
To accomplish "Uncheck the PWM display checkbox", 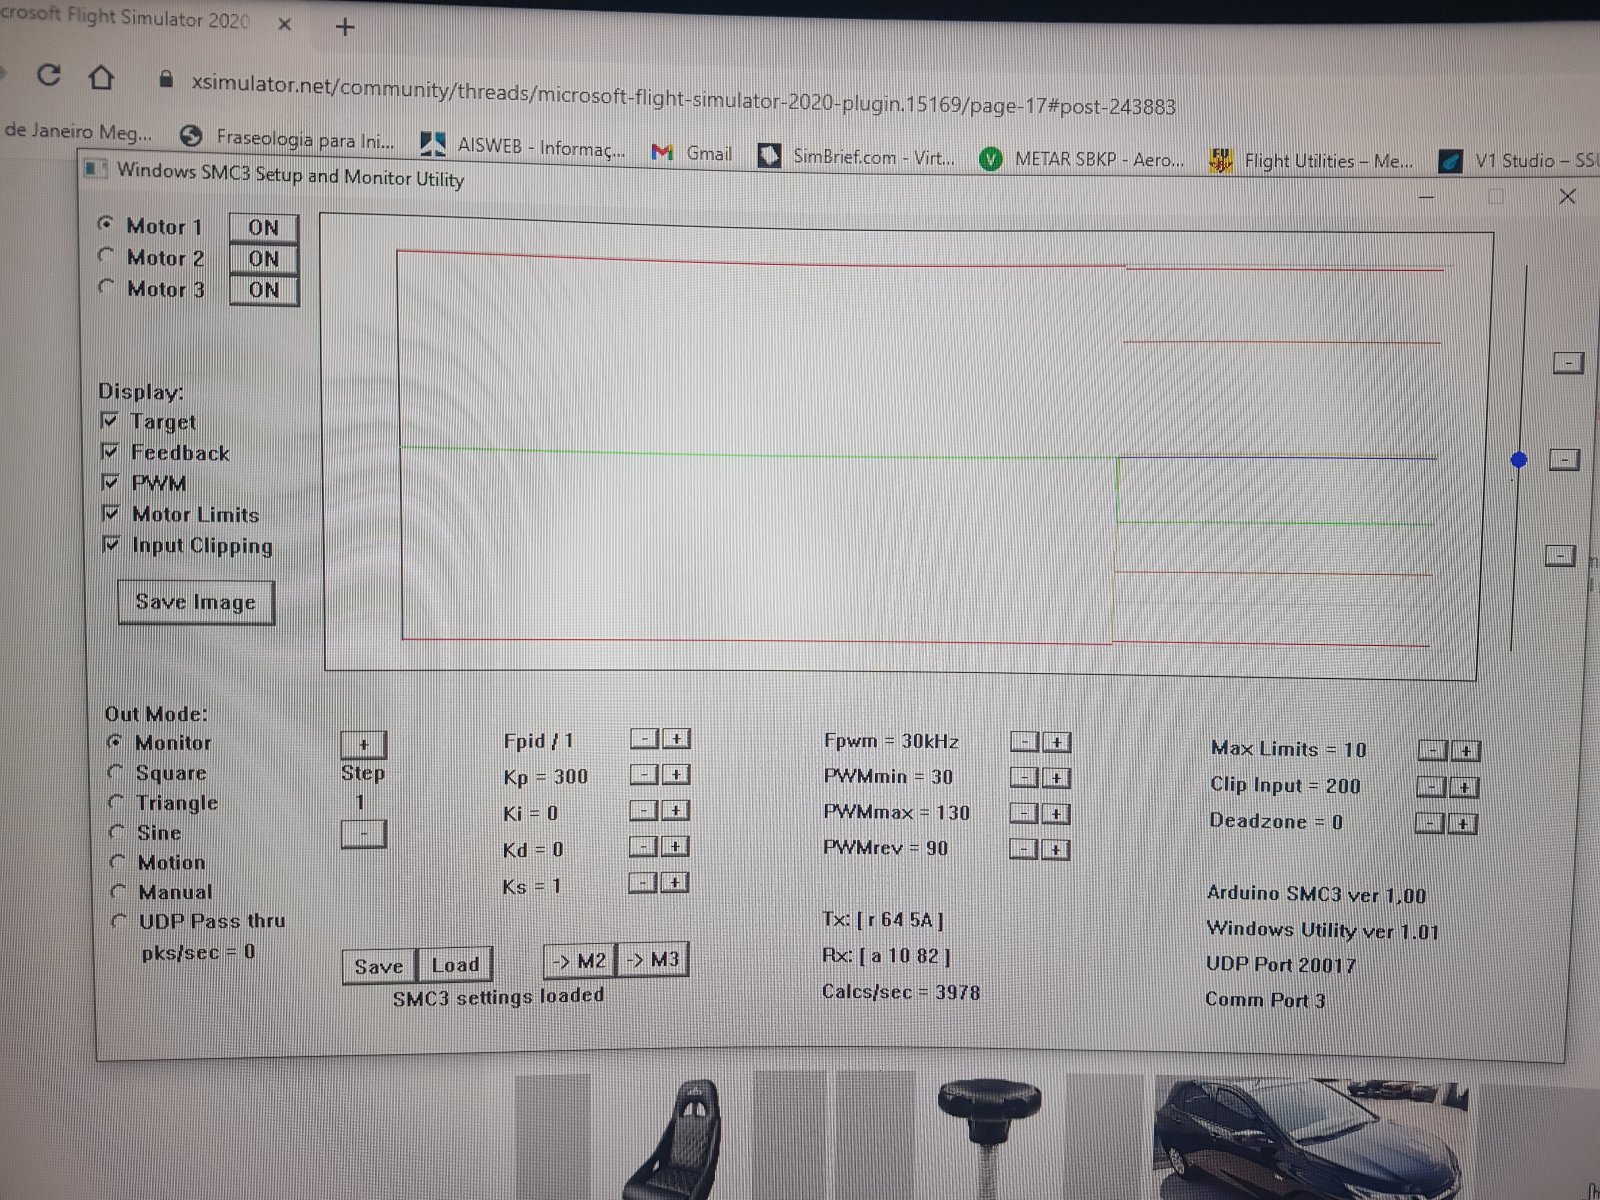I will [x=111, y=482].
